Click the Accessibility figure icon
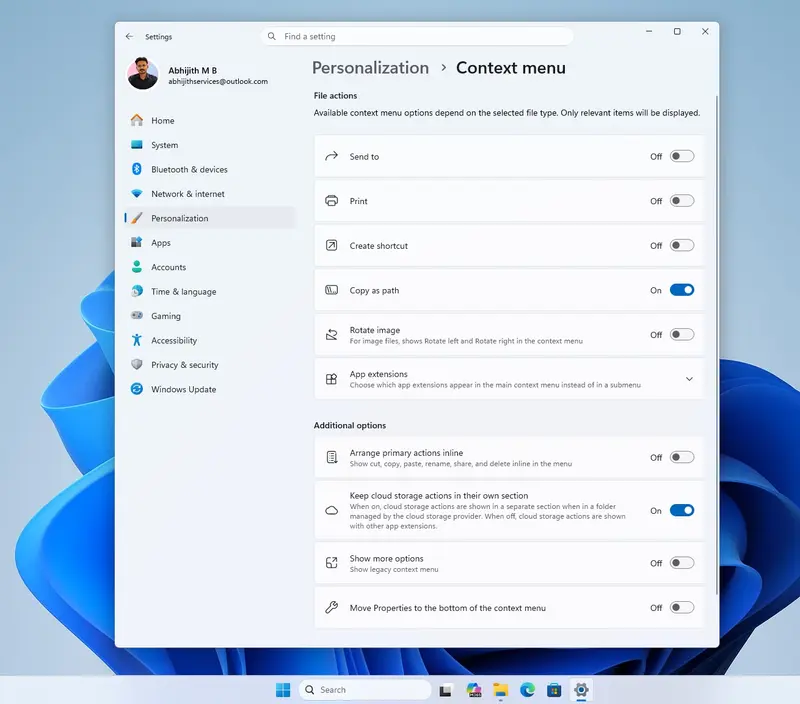The height and width of the screenshot is (704, 800). [x=137, y=340]
